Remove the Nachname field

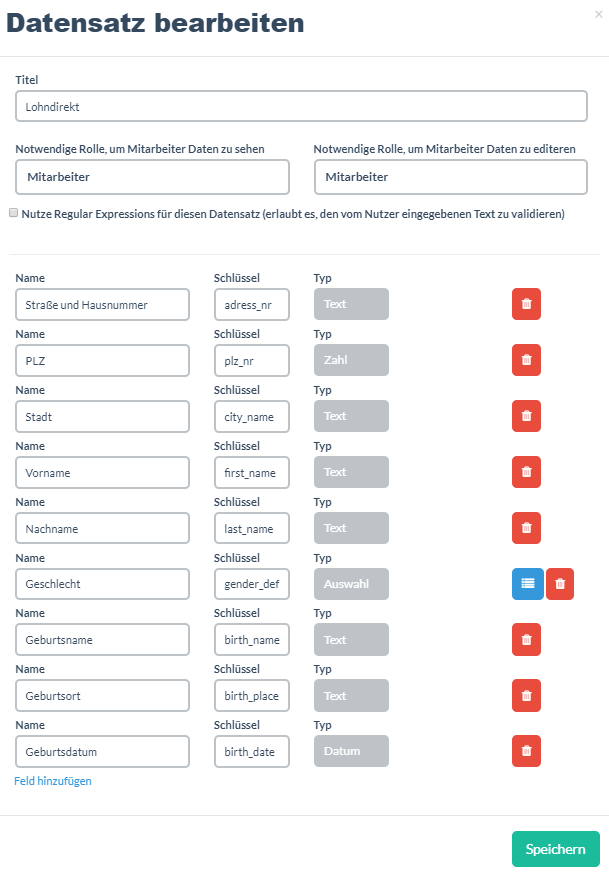click(526, 528)
